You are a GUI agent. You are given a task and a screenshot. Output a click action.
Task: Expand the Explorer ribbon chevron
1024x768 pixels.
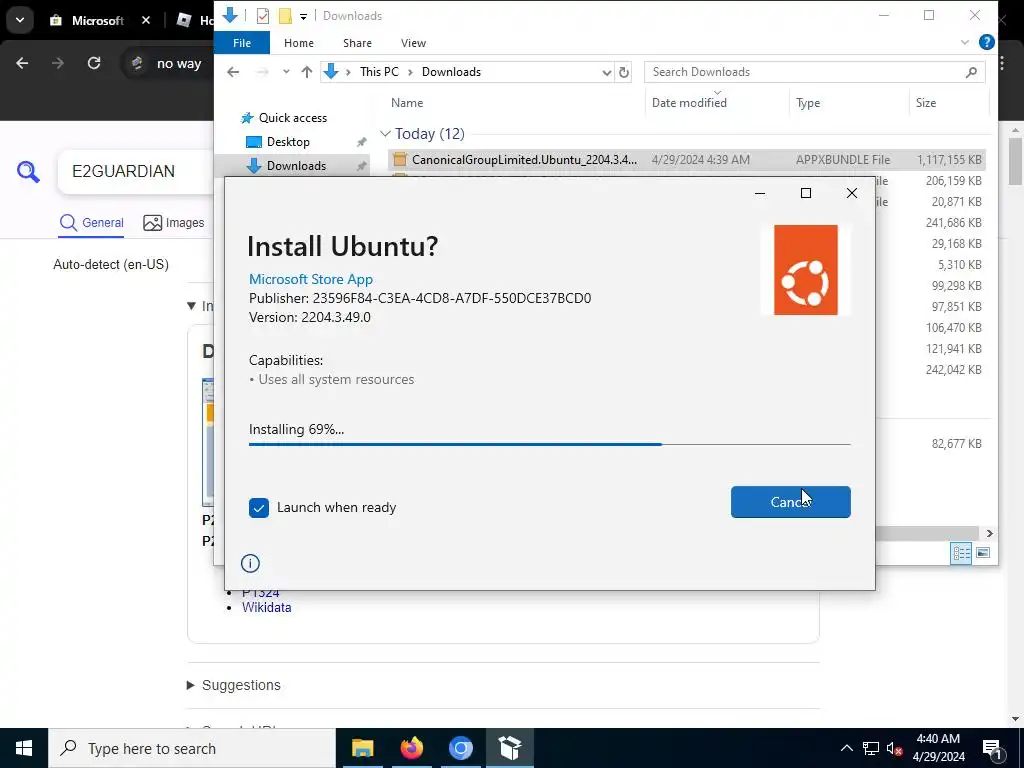click(x=965, y=42)
